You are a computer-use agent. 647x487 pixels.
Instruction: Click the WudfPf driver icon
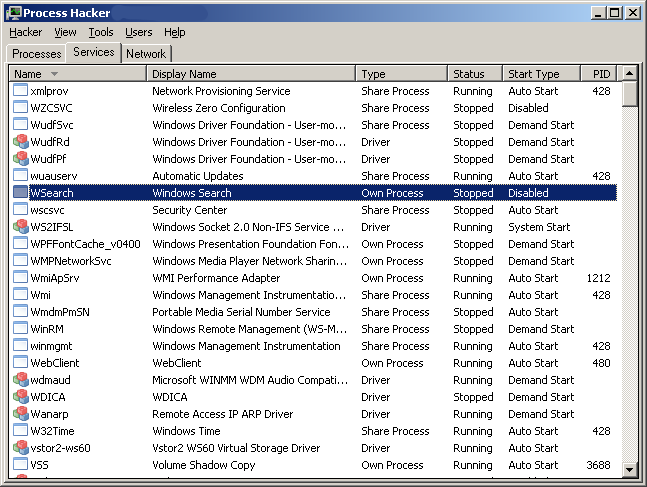tap(20, 159)
